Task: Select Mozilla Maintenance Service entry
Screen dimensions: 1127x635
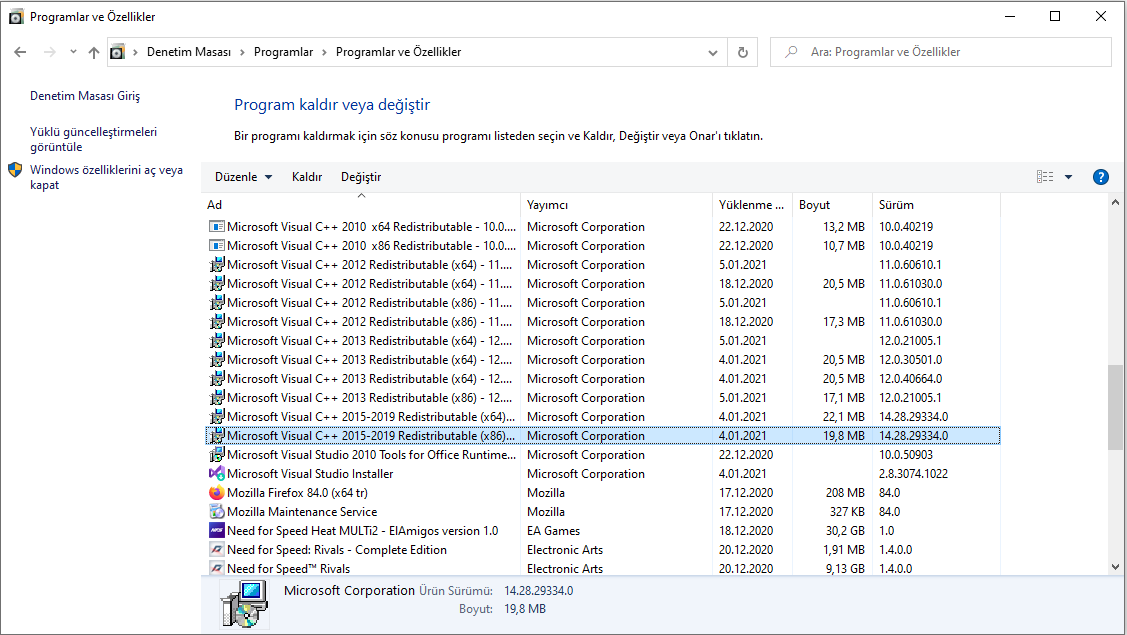Action: point(602,511)
